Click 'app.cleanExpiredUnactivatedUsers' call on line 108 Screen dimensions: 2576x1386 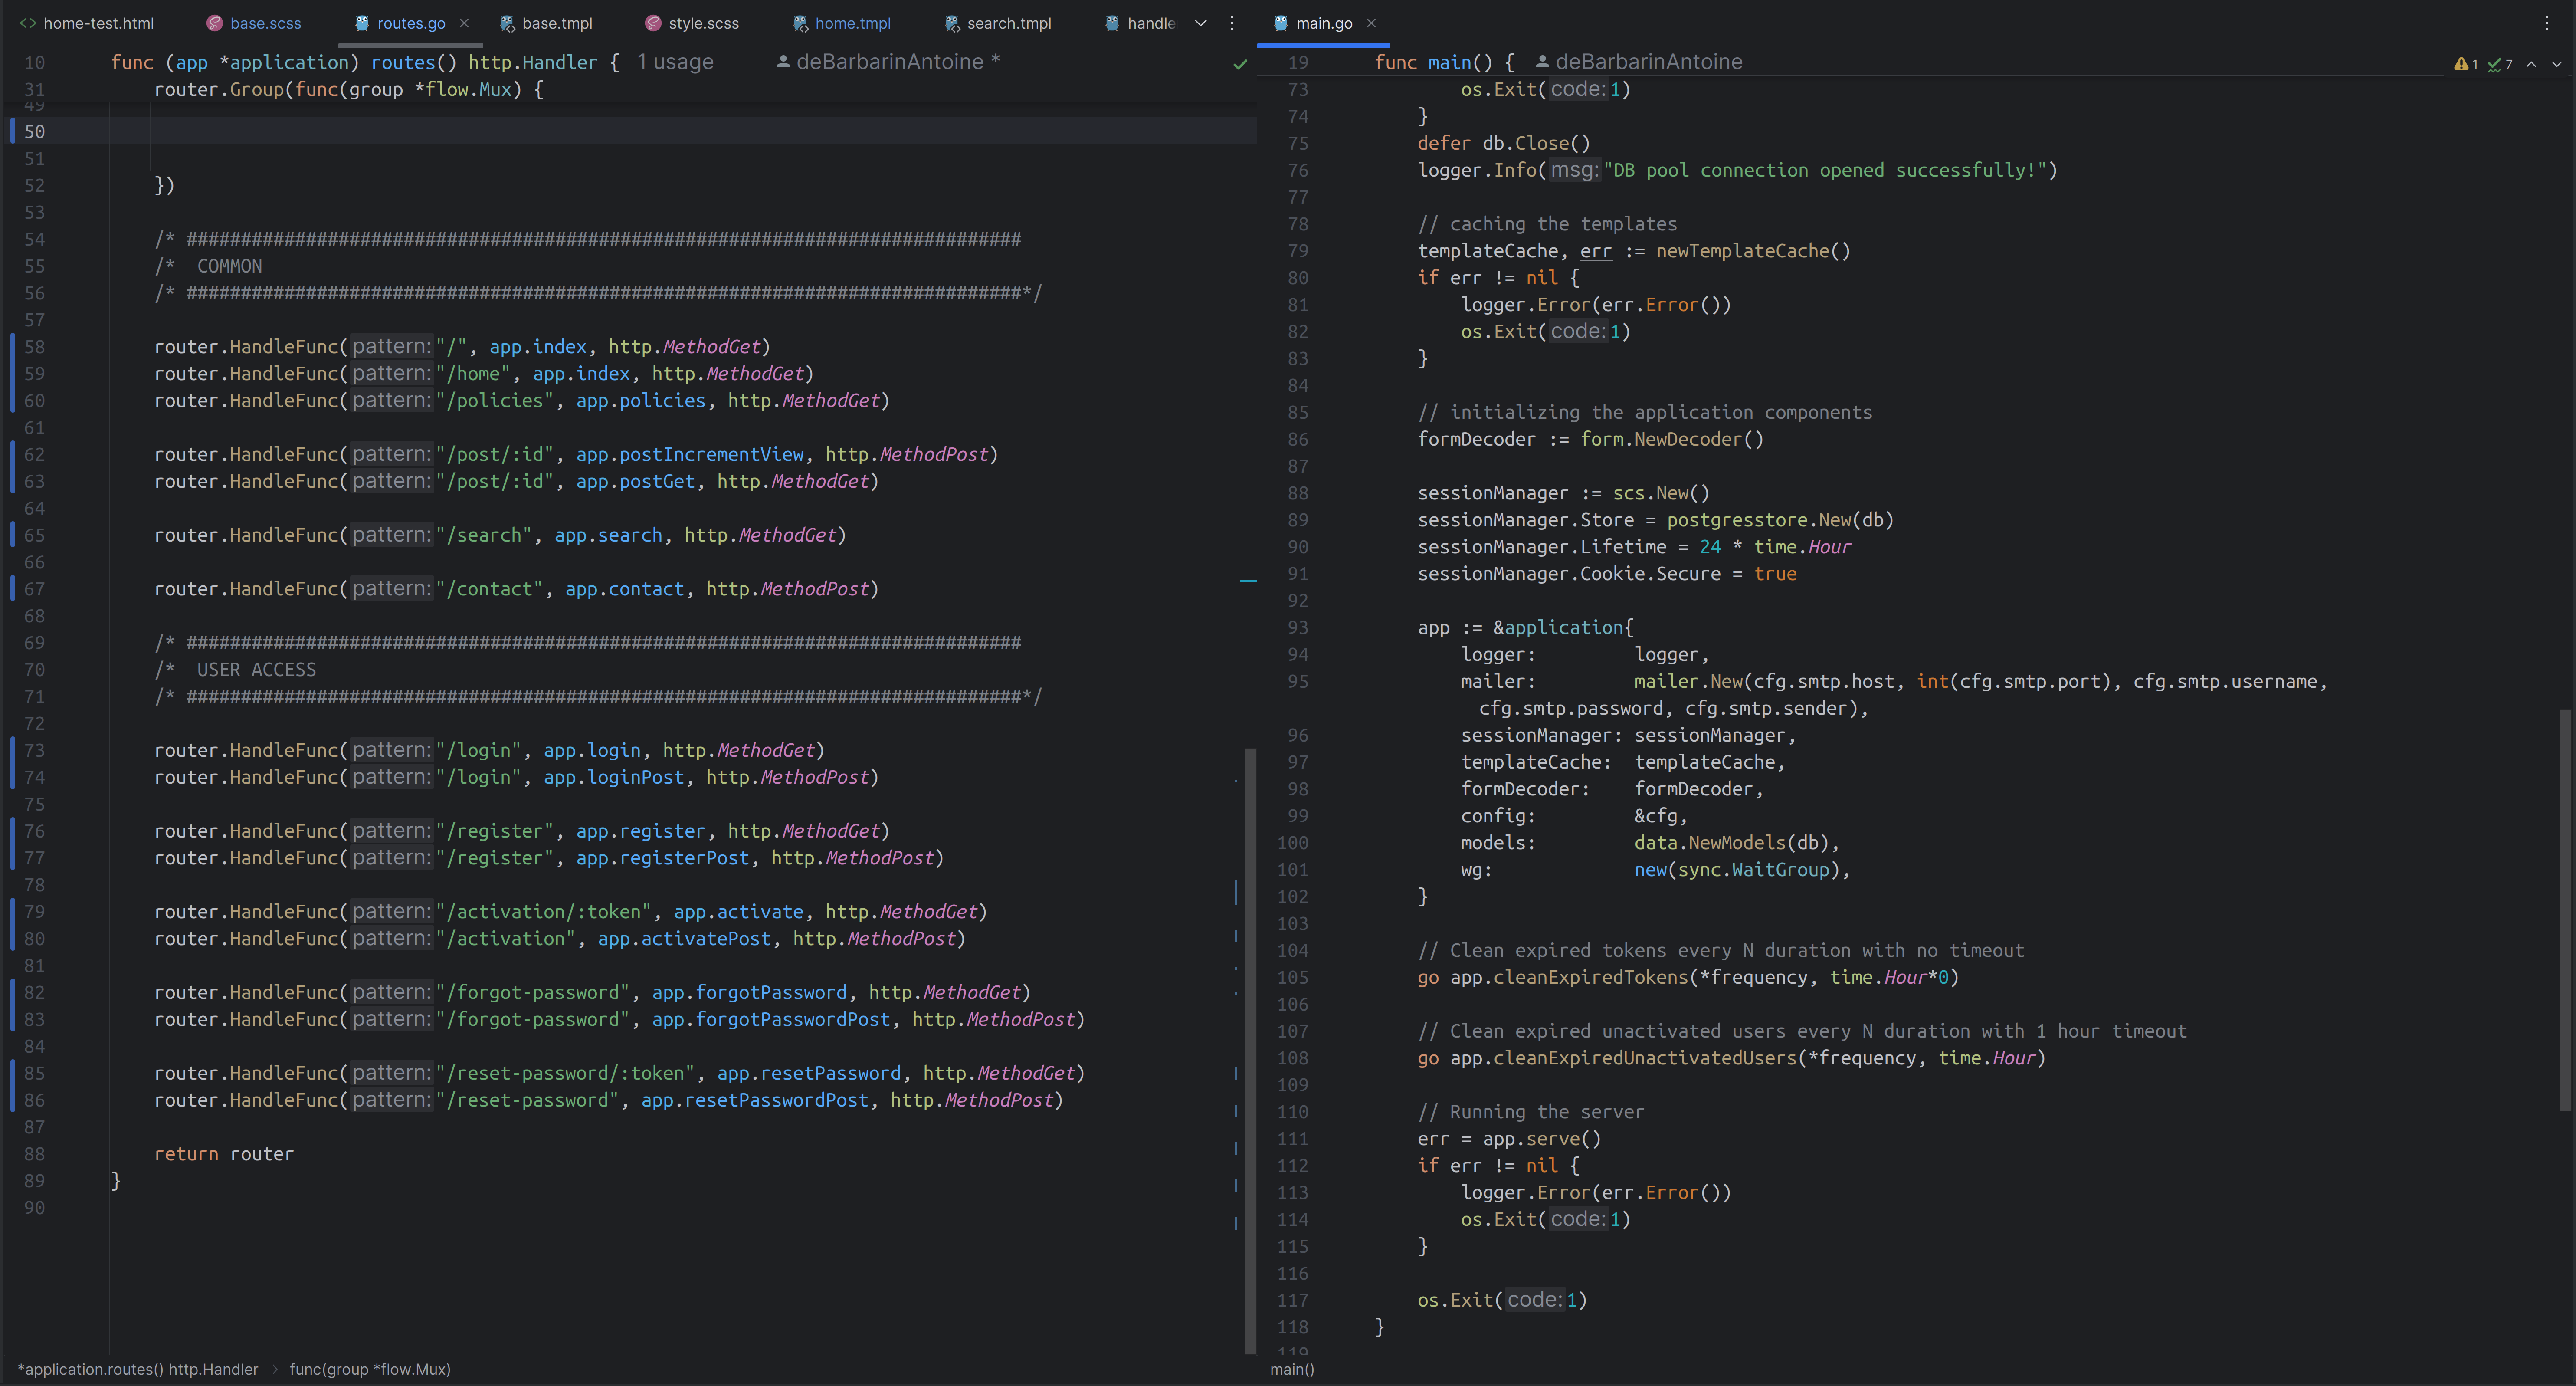[x=1623, y=1058]
